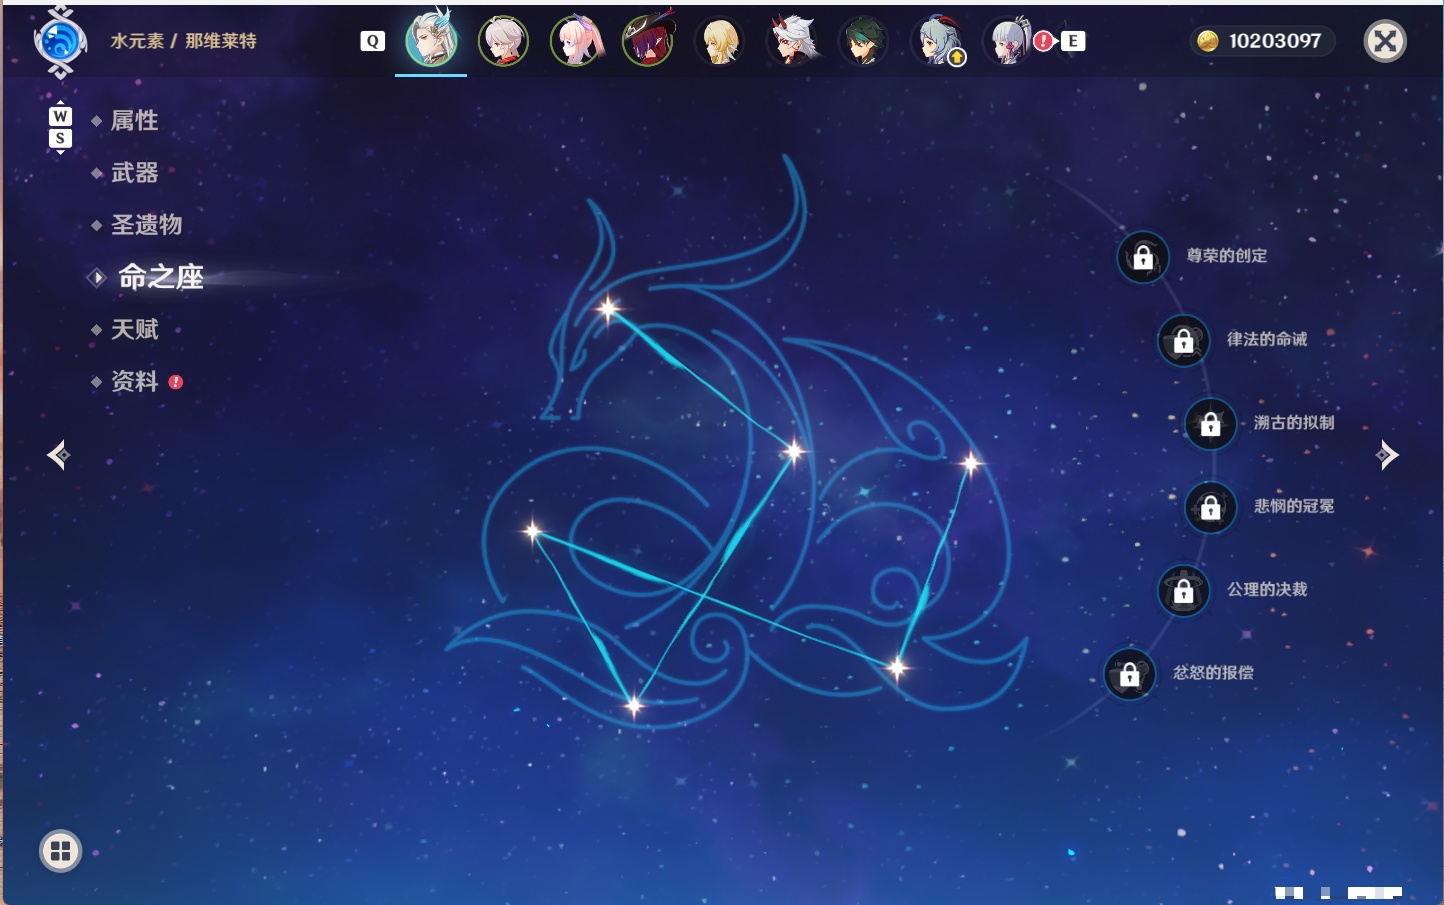This screenshot has width=1444, height=905.
Task: Click the red alert badge beside 资料
Action: 176,382
